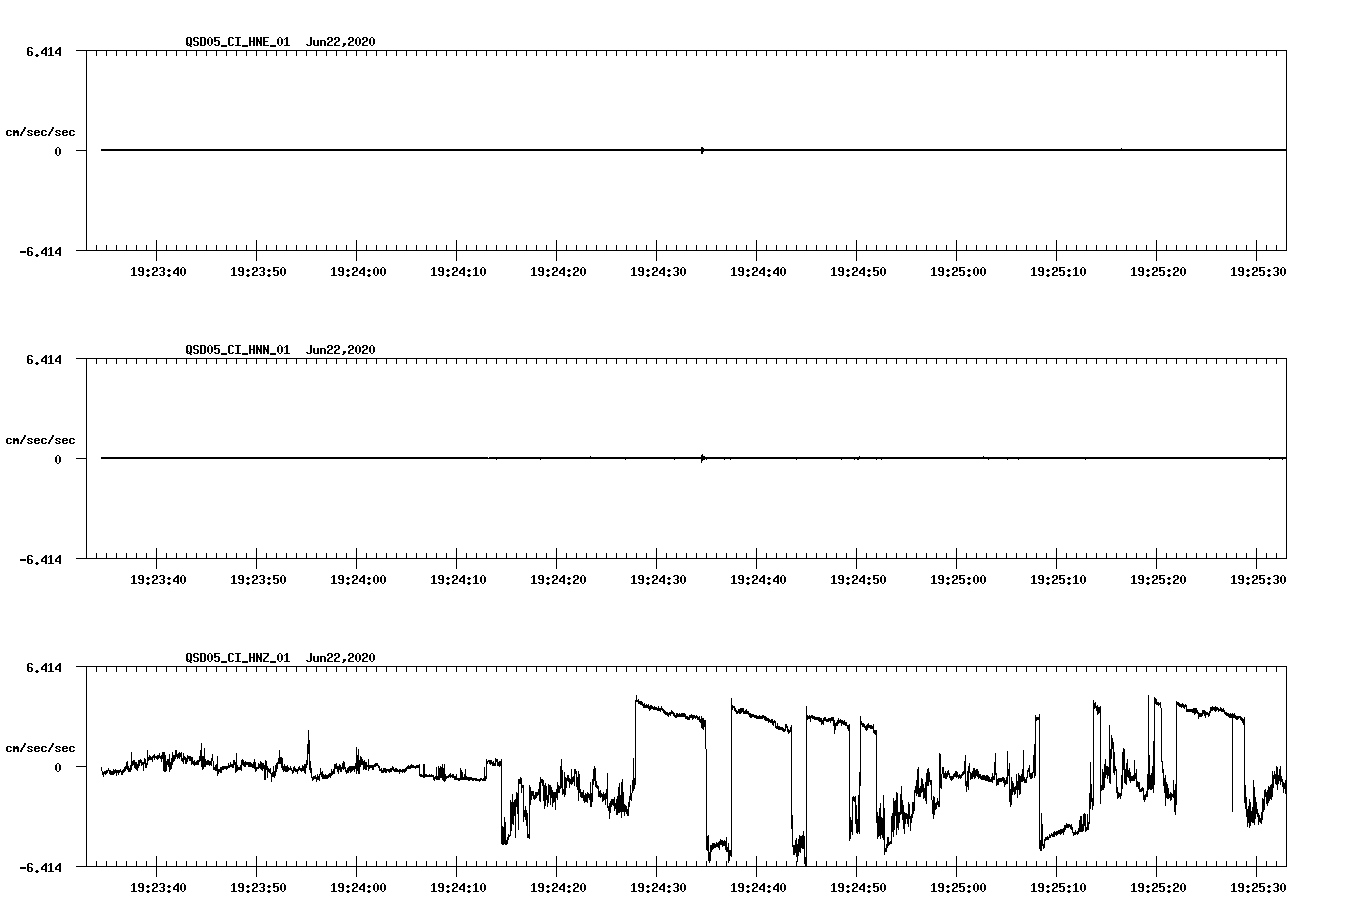Click the 19:24:40 time label under HNZ plot
This screenshot has width=1358, height=924.
tap(758, 888)
